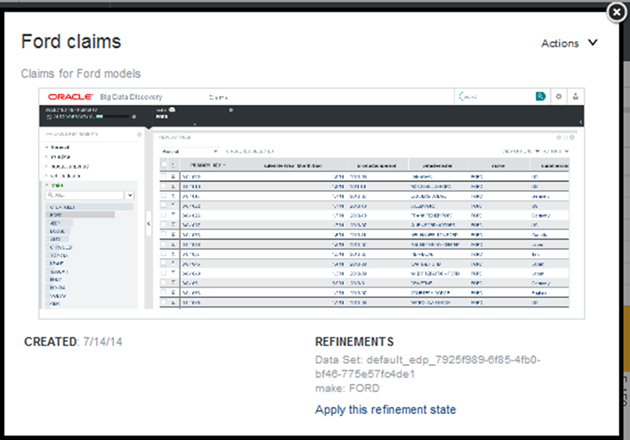This screenshot has height=440, width=630.
Task: Click the "Claims for Ford models" description
Action: (81, 74)
